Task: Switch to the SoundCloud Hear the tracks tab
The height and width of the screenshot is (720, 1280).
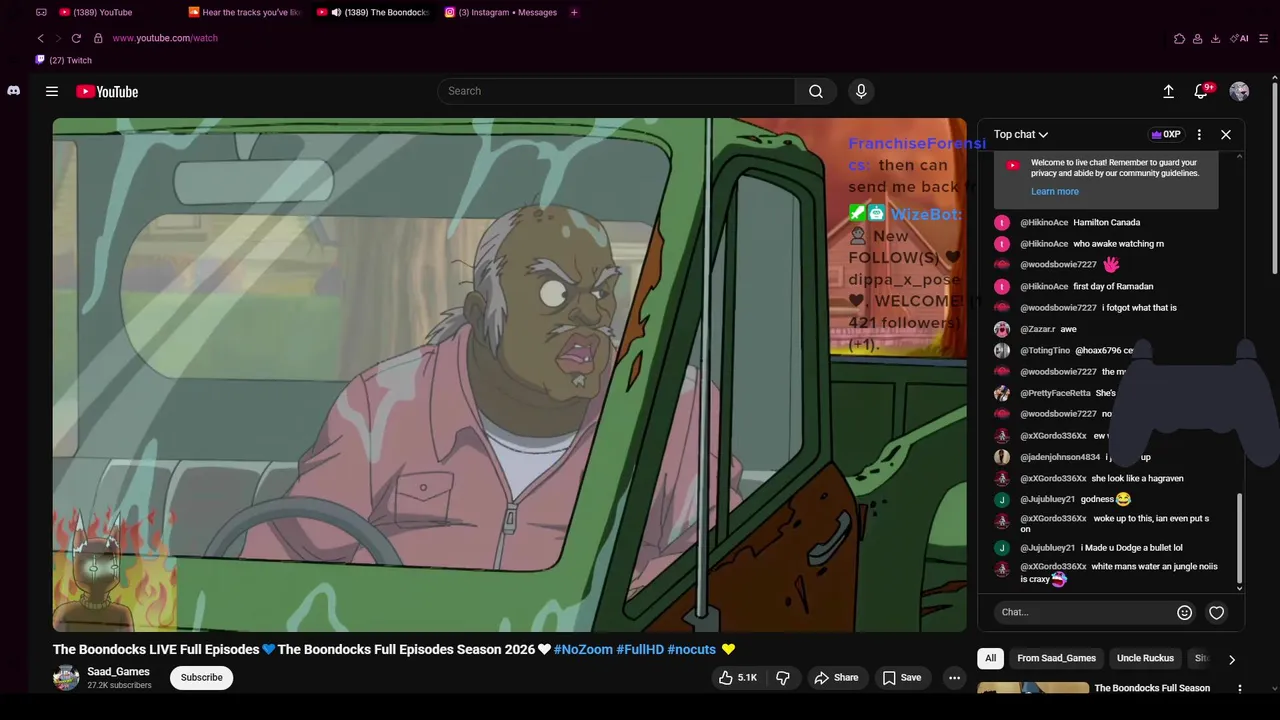Action: click(x=245, y=12)
